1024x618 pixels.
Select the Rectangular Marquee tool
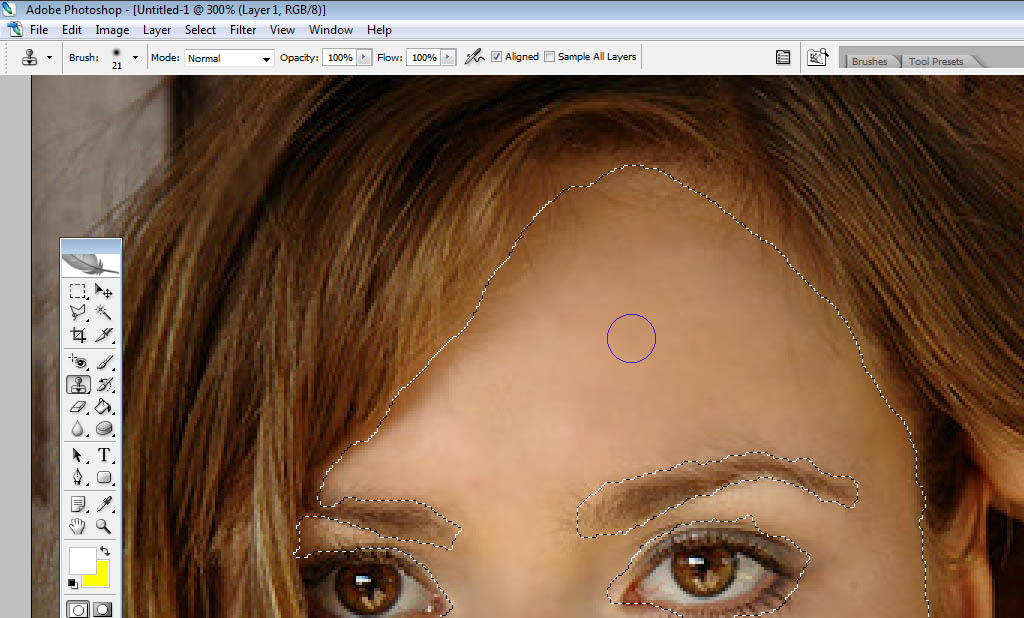[78, 291]
